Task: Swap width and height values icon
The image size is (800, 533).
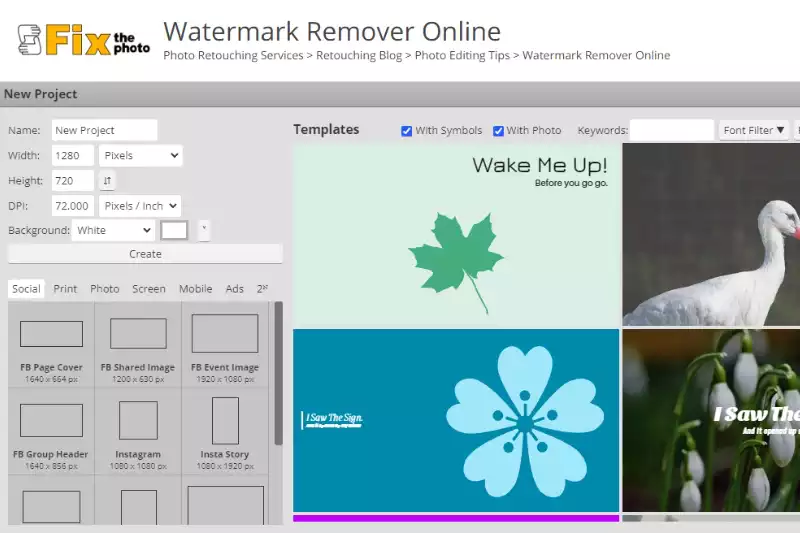Action: tap(107, 181)
